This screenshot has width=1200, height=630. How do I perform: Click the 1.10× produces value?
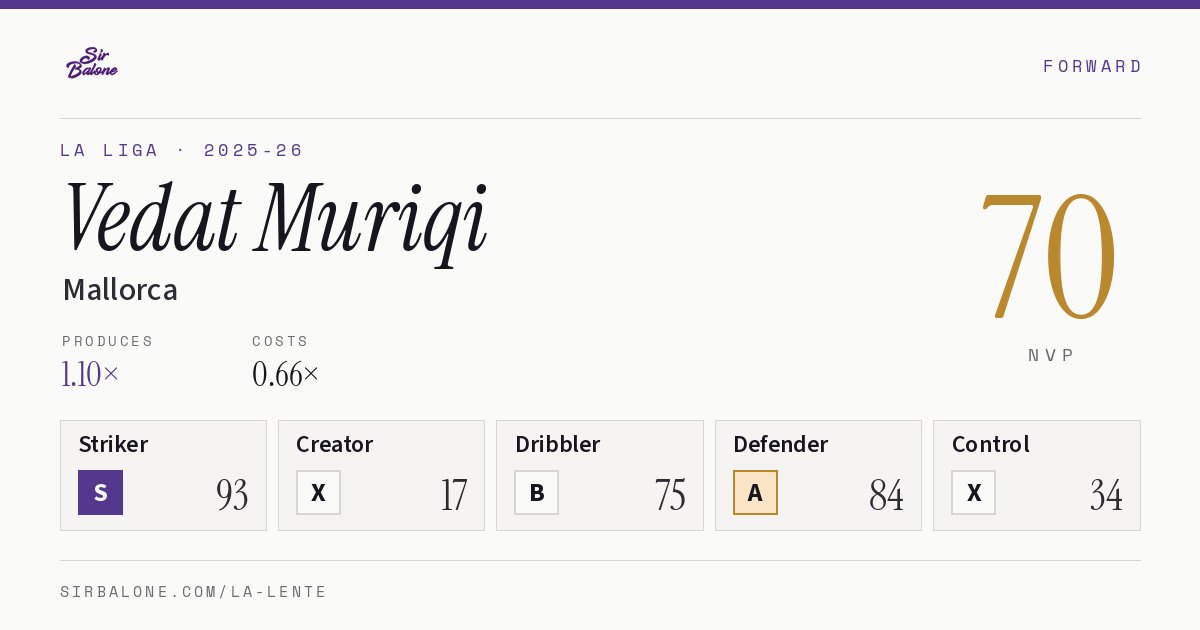90,374
